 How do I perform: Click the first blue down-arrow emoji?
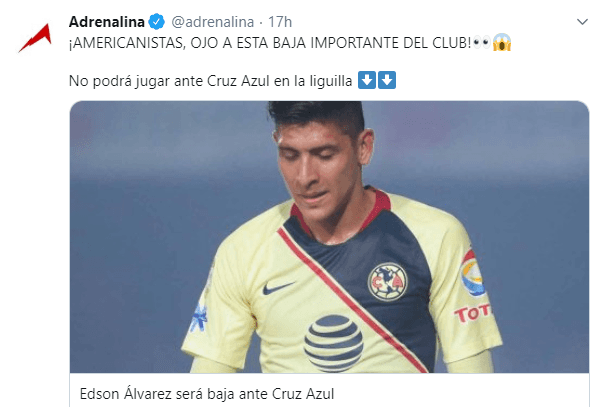(x=367, y=80)
